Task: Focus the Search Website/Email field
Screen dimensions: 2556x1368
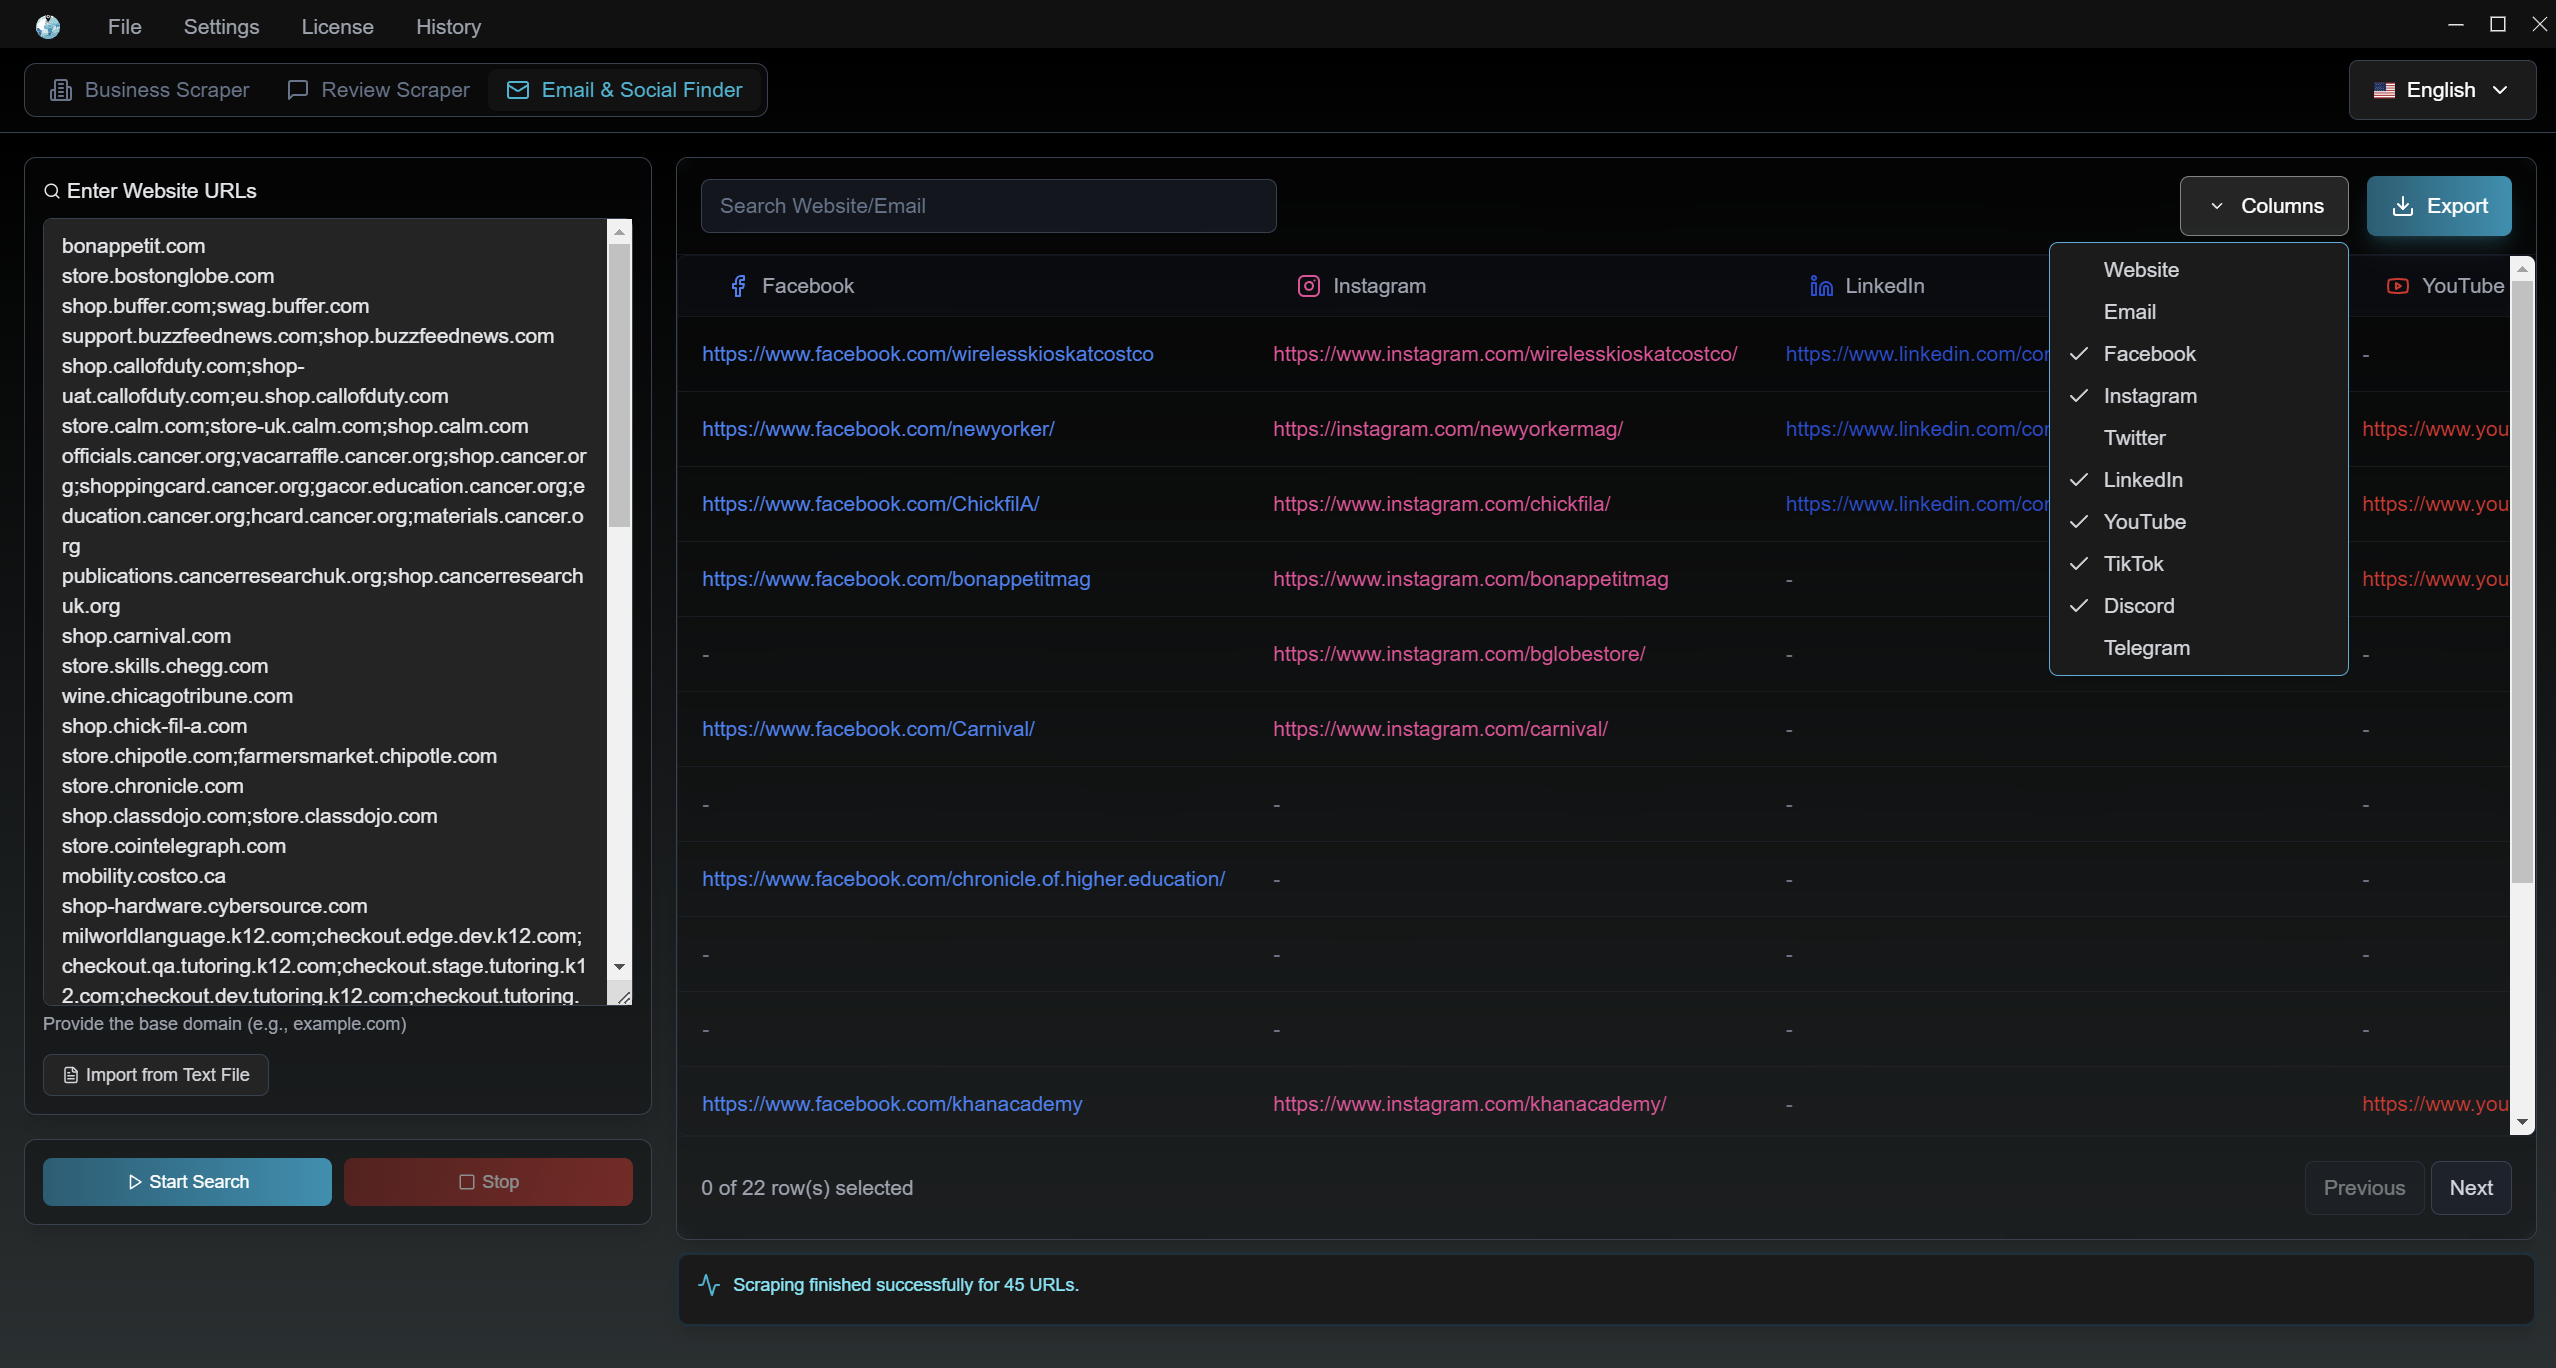Action: coord(988,206)
